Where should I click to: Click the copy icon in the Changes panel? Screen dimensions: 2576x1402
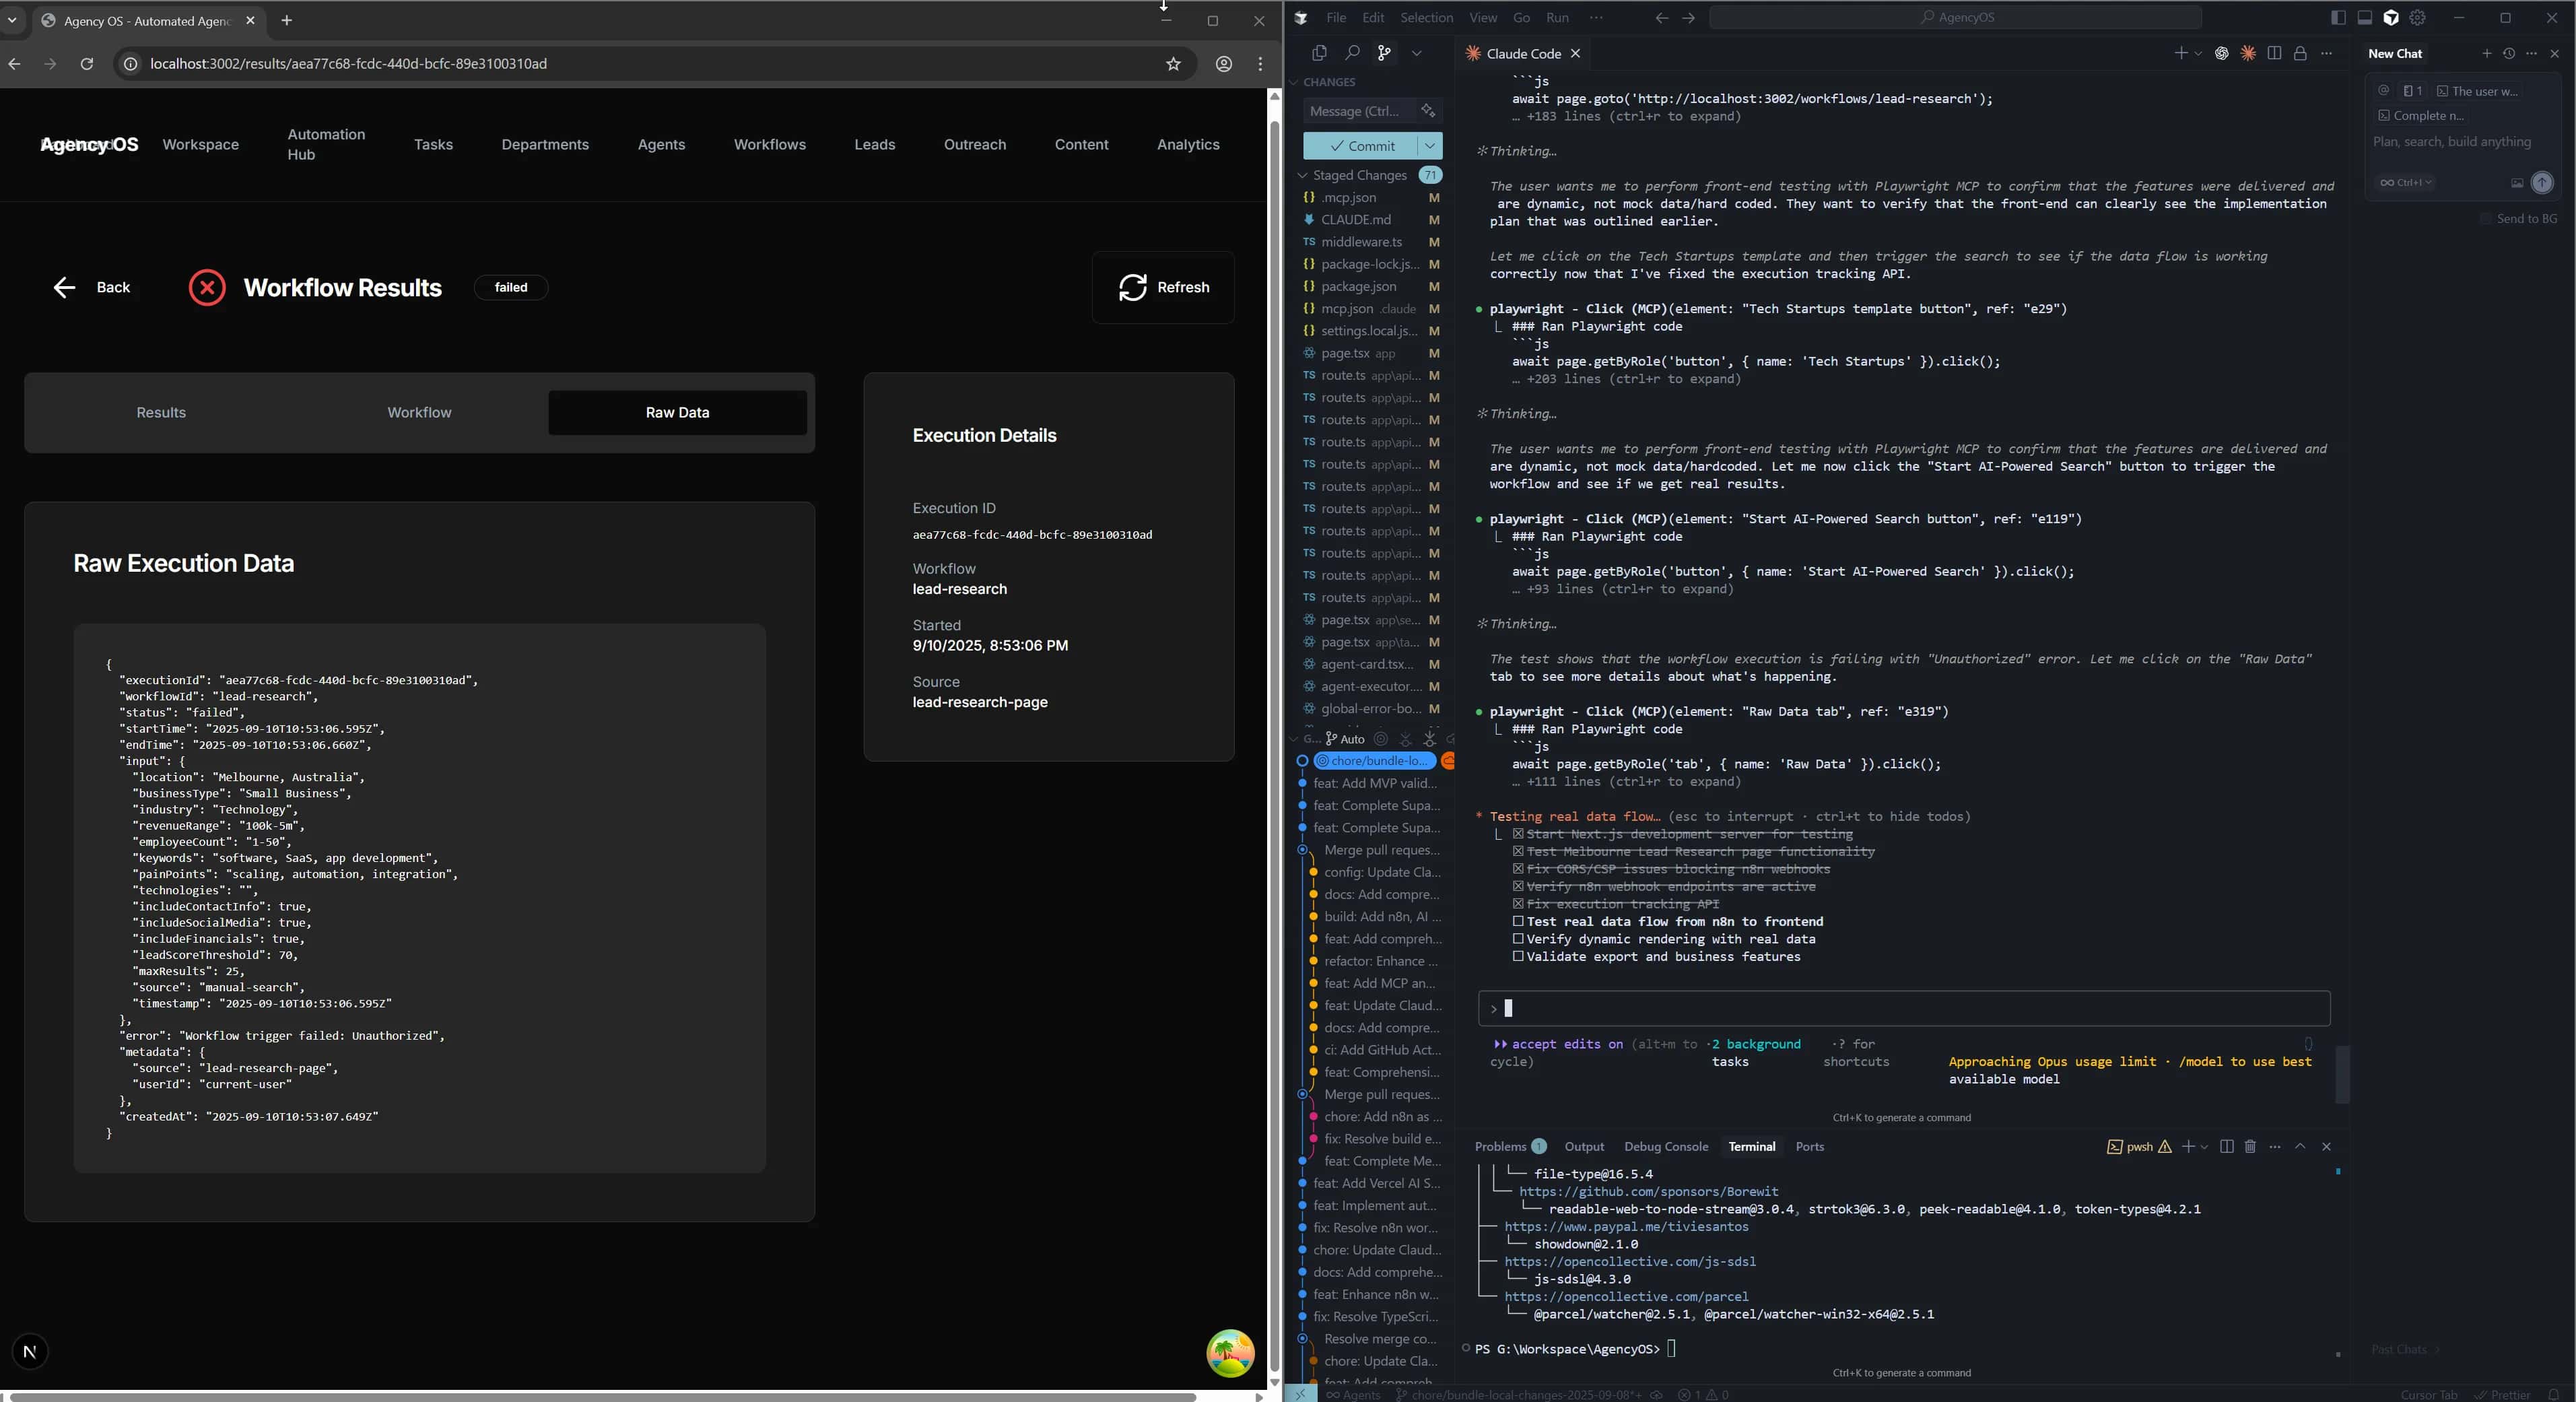coord(1319,53)
